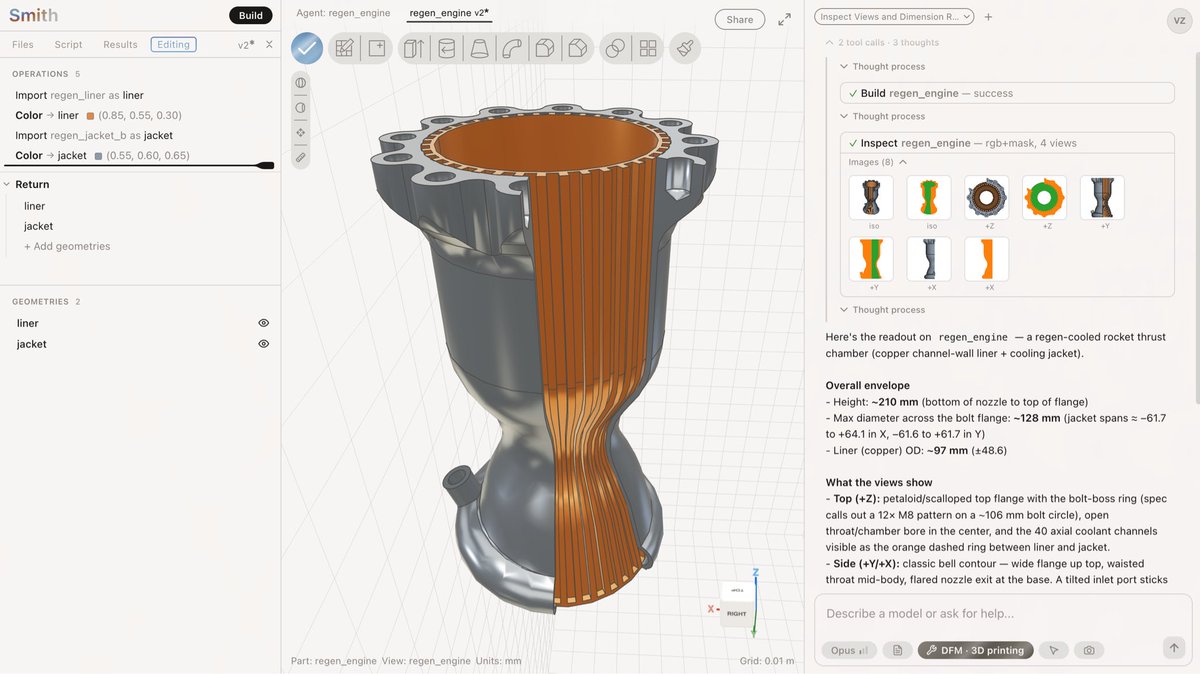Viewport: 1200px width, 674px height.
Task: Select the Chamfer tool icon
Action: pyautogui.click(x=578, y=48)
